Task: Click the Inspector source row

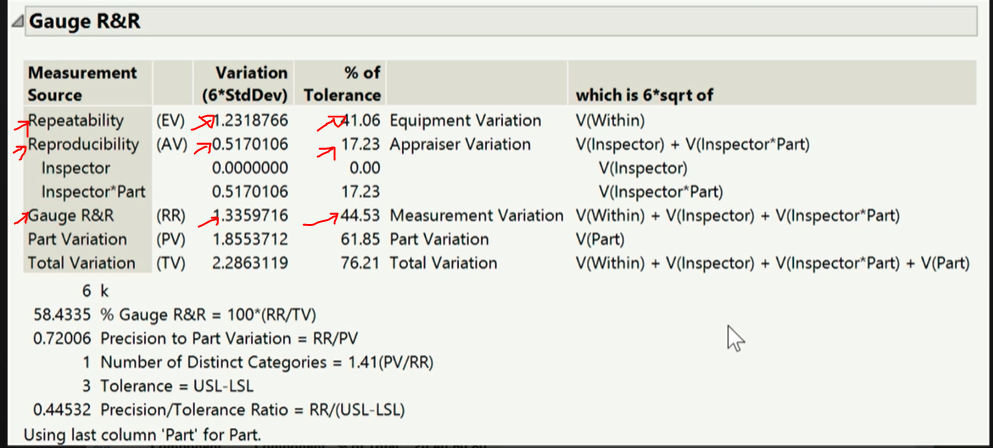Action: pos(76,168)
